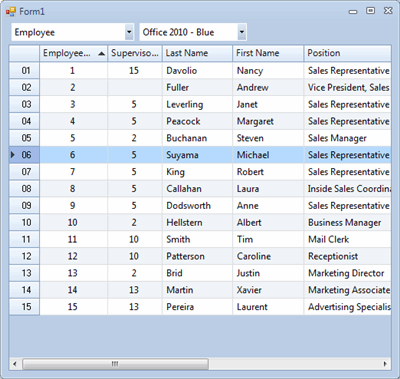Image resolution: width=400 pixels, height=379 pixels.
Task: Open the Employee table dropdown
Action: point(129,32)
